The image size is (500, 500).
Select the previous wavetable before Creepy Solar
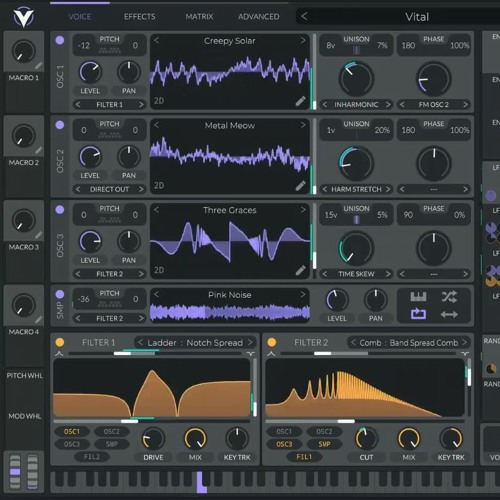[x=156, y=40]
